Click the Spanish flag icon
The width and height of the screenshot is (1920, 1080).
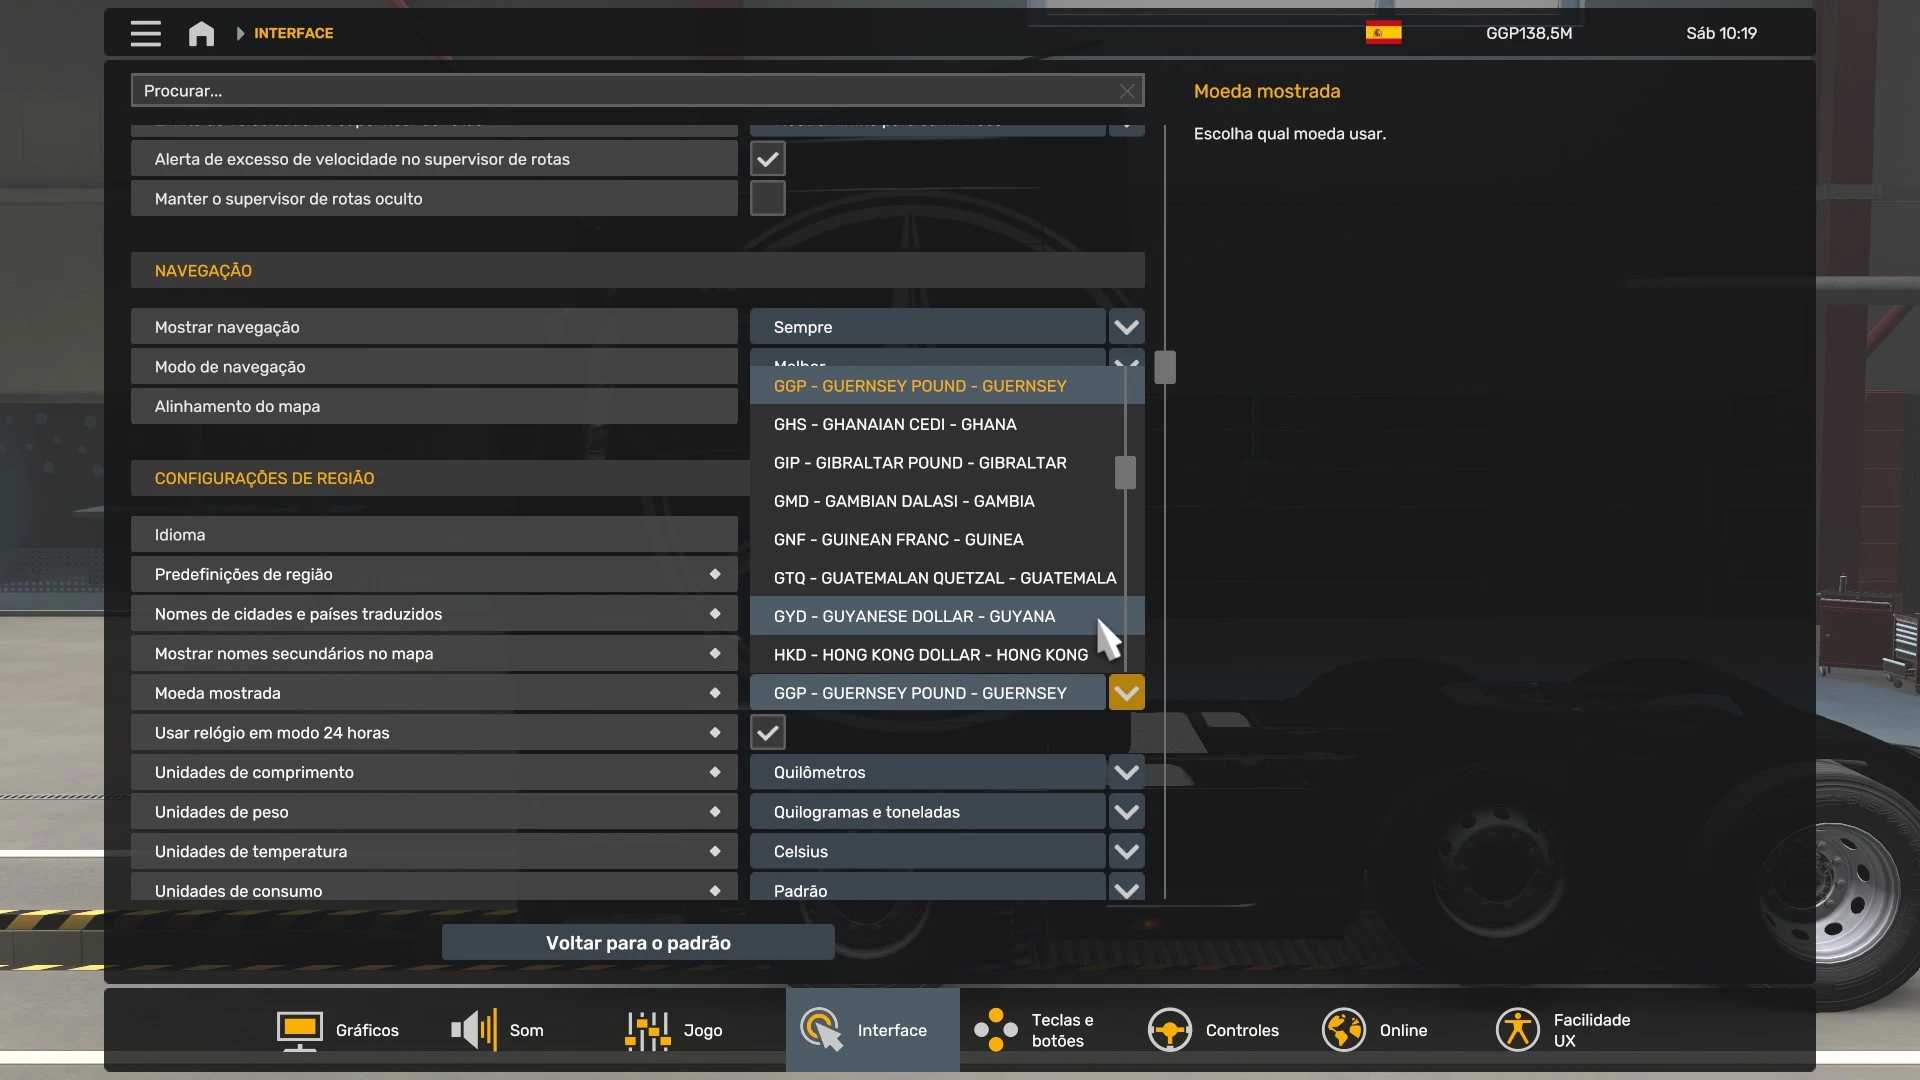click(x=1383, y=33)
